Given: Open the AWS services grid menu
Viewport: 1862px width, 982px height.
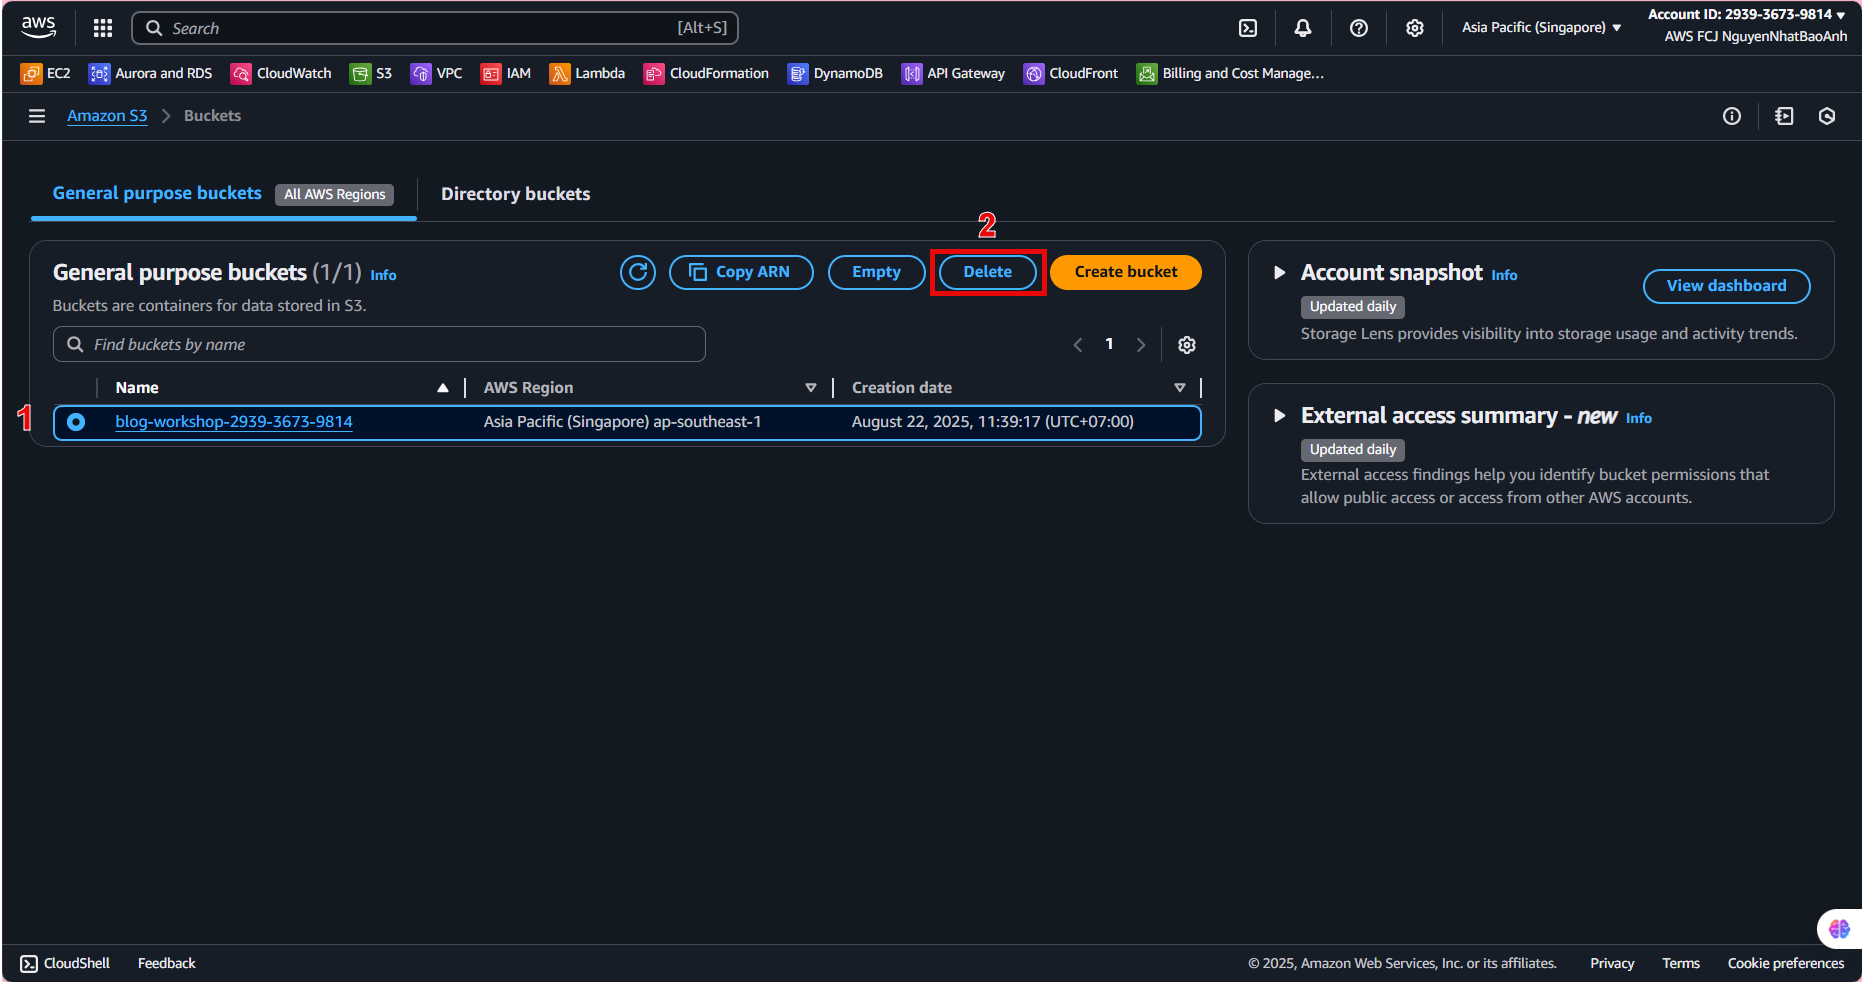Looking at the screenshot, I should coord(102,28).
